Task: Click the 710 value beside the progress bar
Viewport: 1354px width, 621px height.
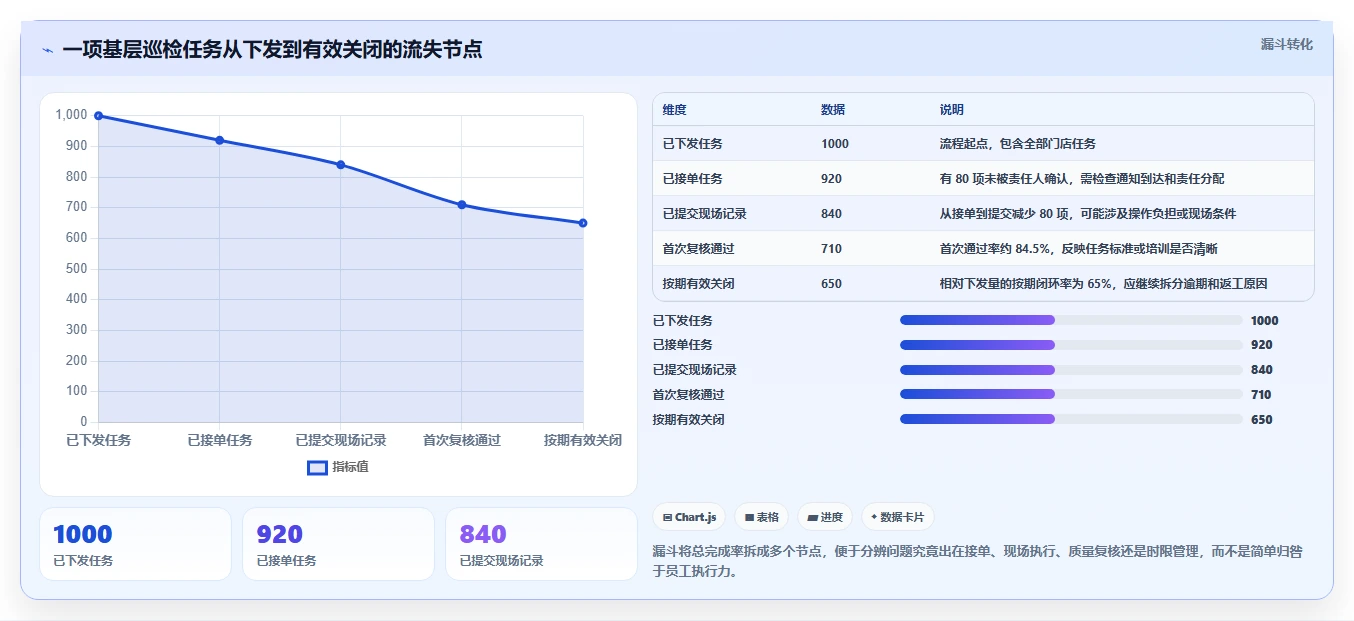Action: tap(1261, 395)
